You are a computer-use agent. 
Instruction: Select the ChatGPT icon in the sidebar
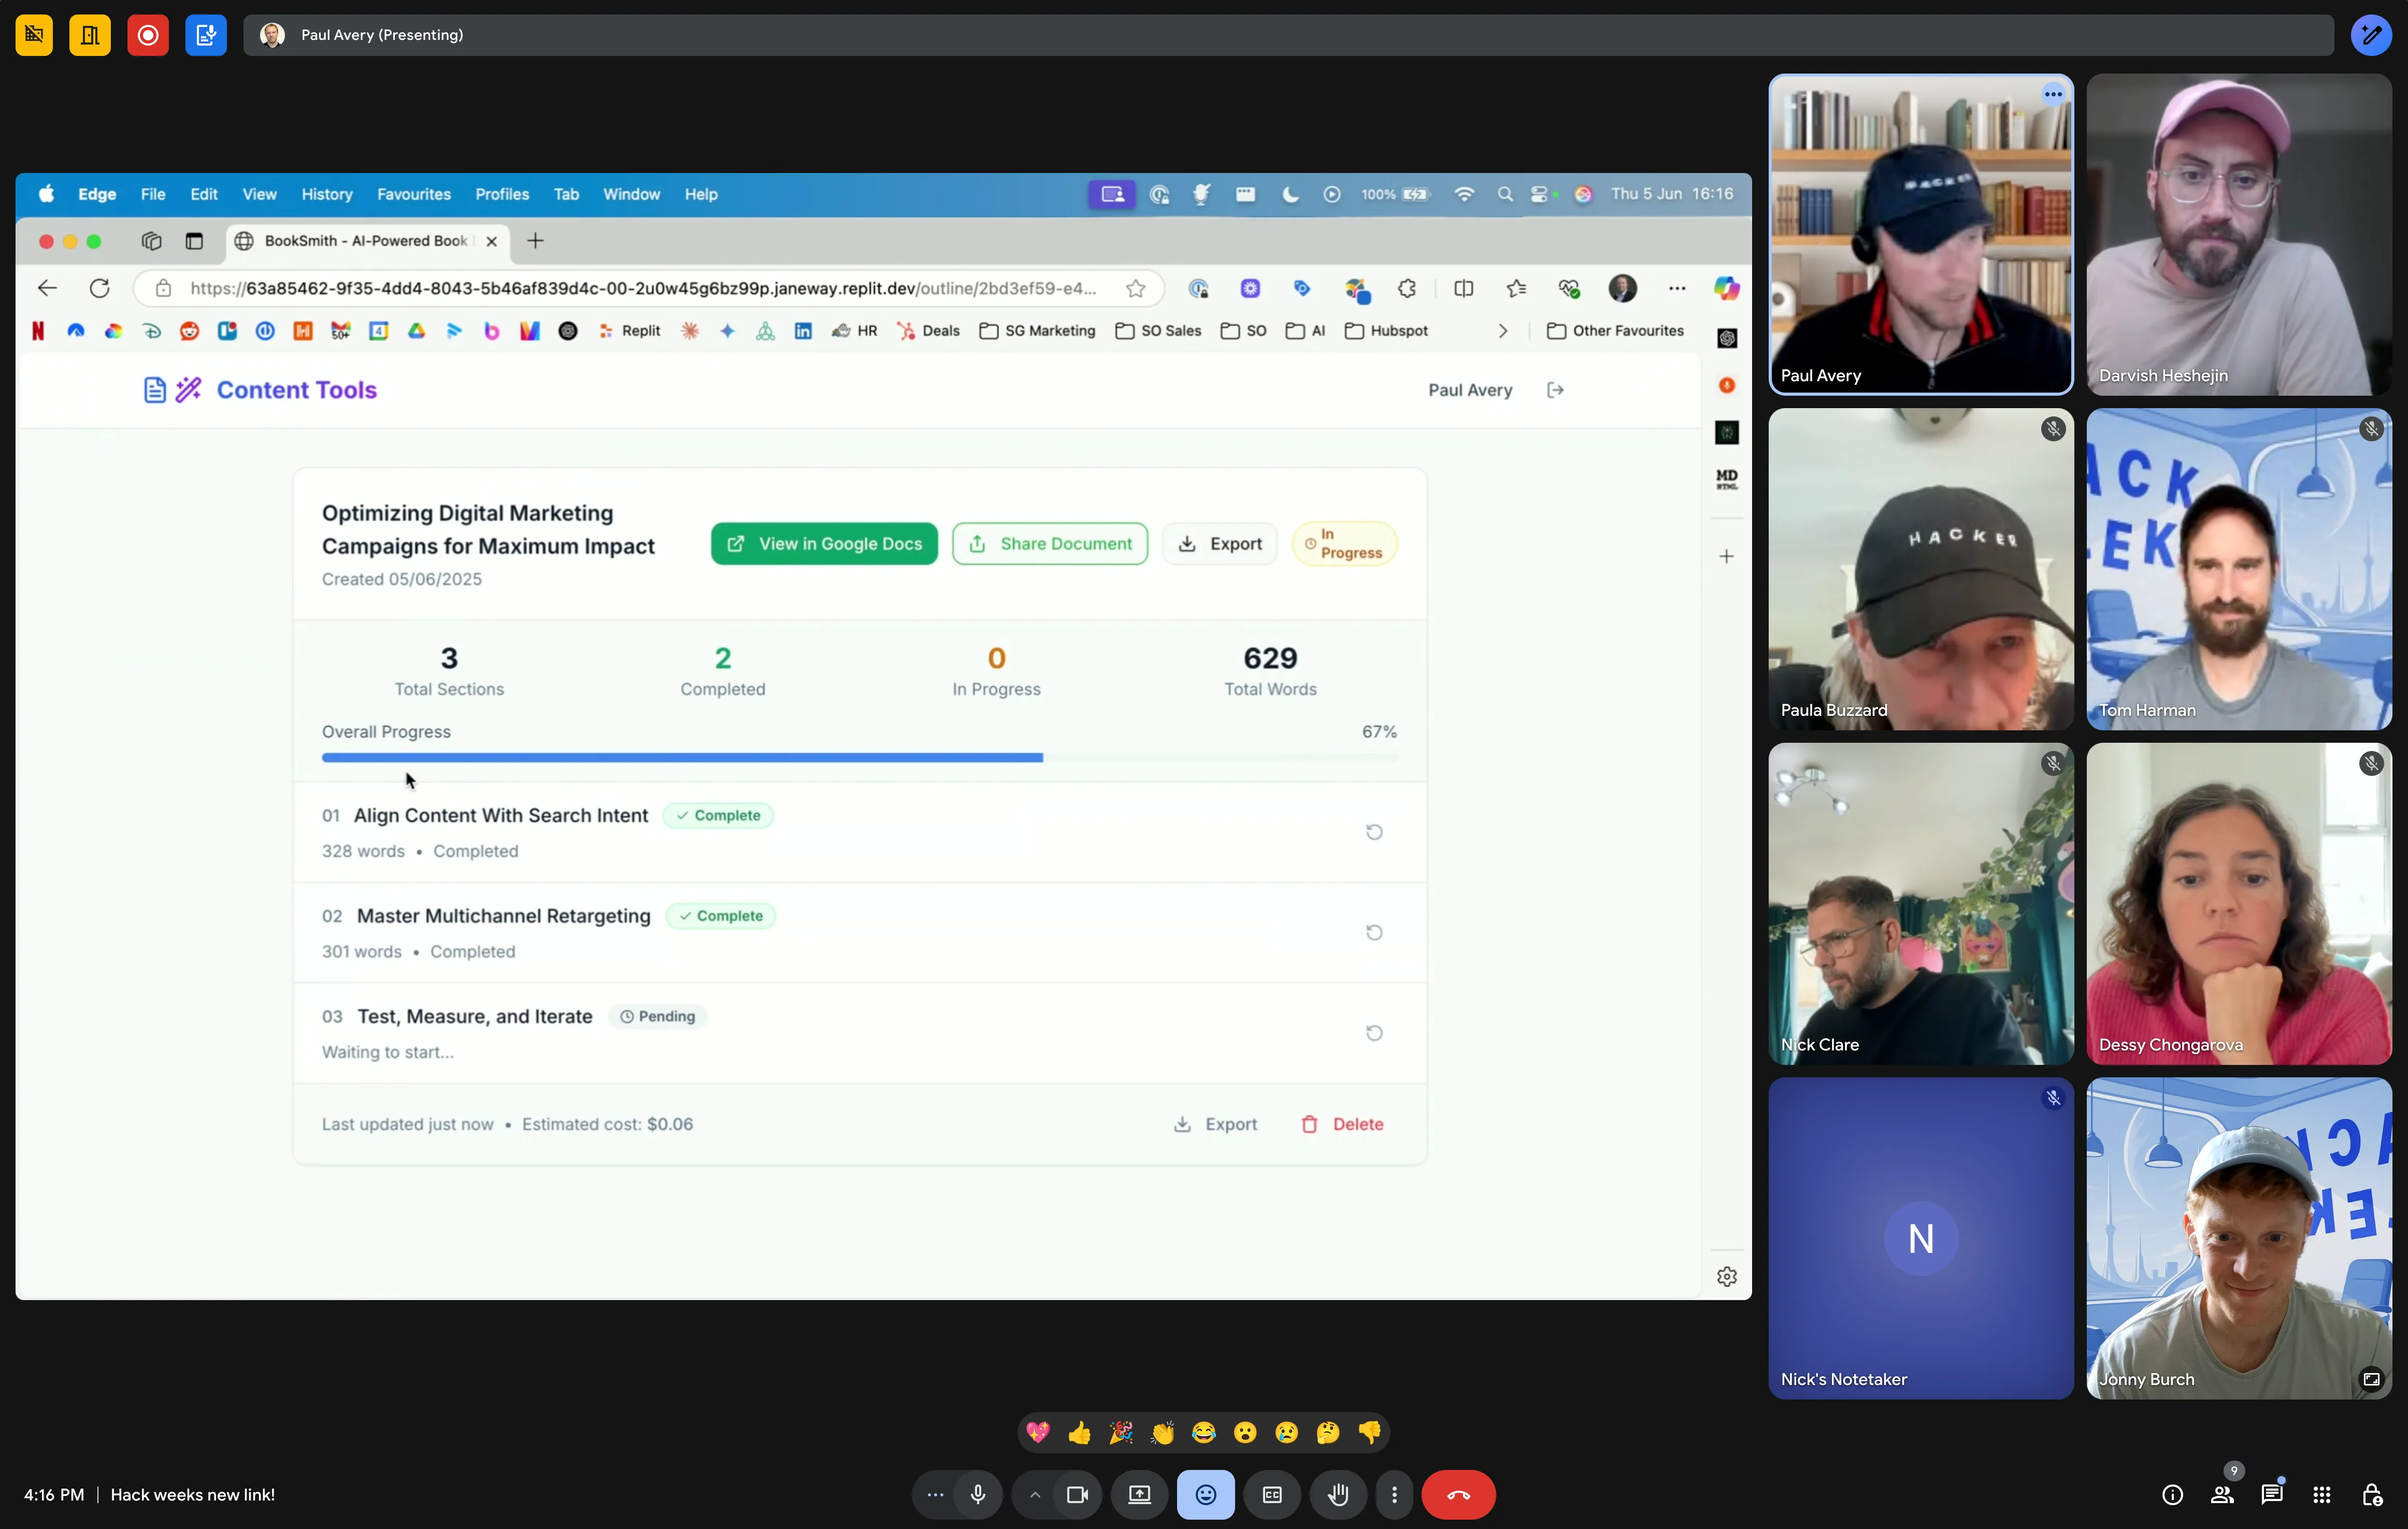coord(1726,338)
